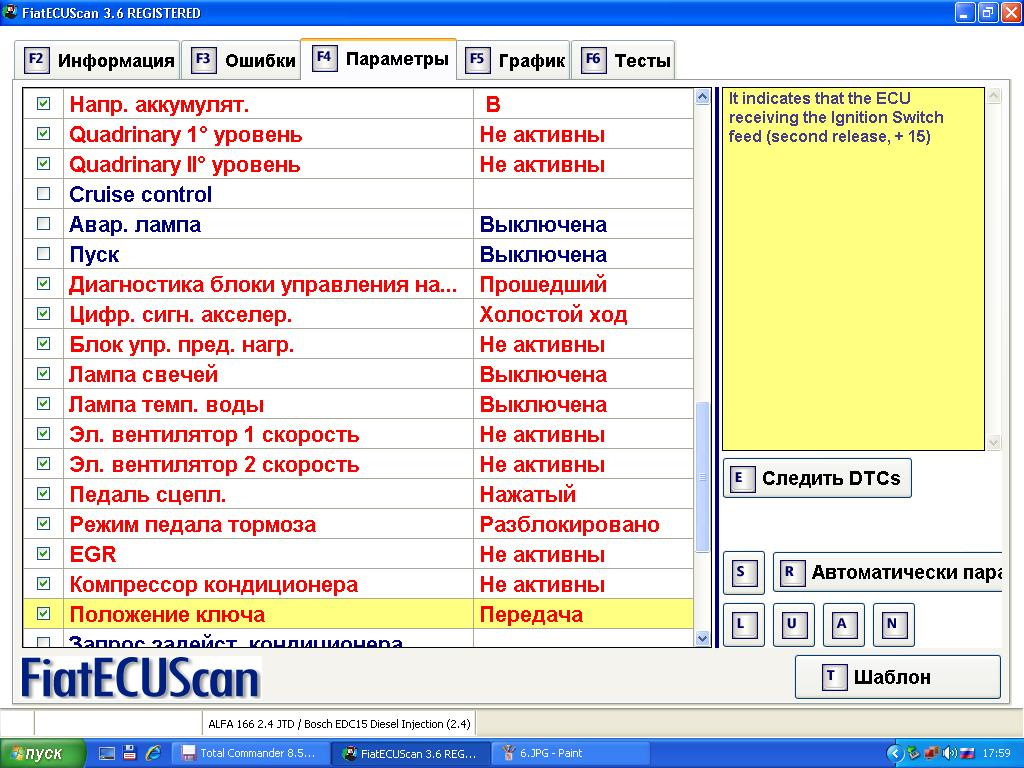Click the E key icon on Следить DTCs

(x=741, y=478)
